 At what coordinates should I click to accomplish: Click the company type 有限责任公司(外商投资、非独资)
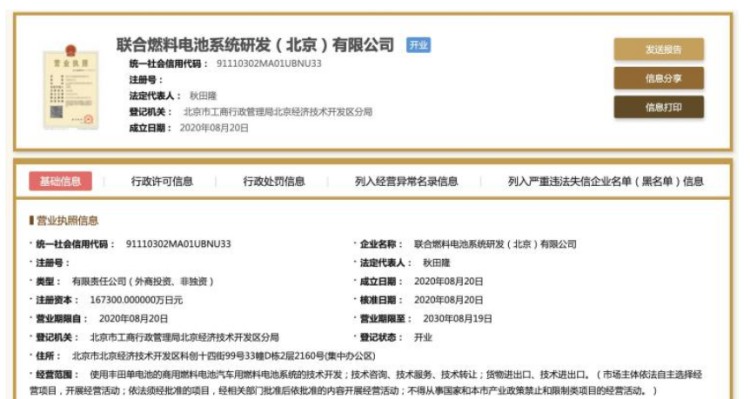click(143, 281)
